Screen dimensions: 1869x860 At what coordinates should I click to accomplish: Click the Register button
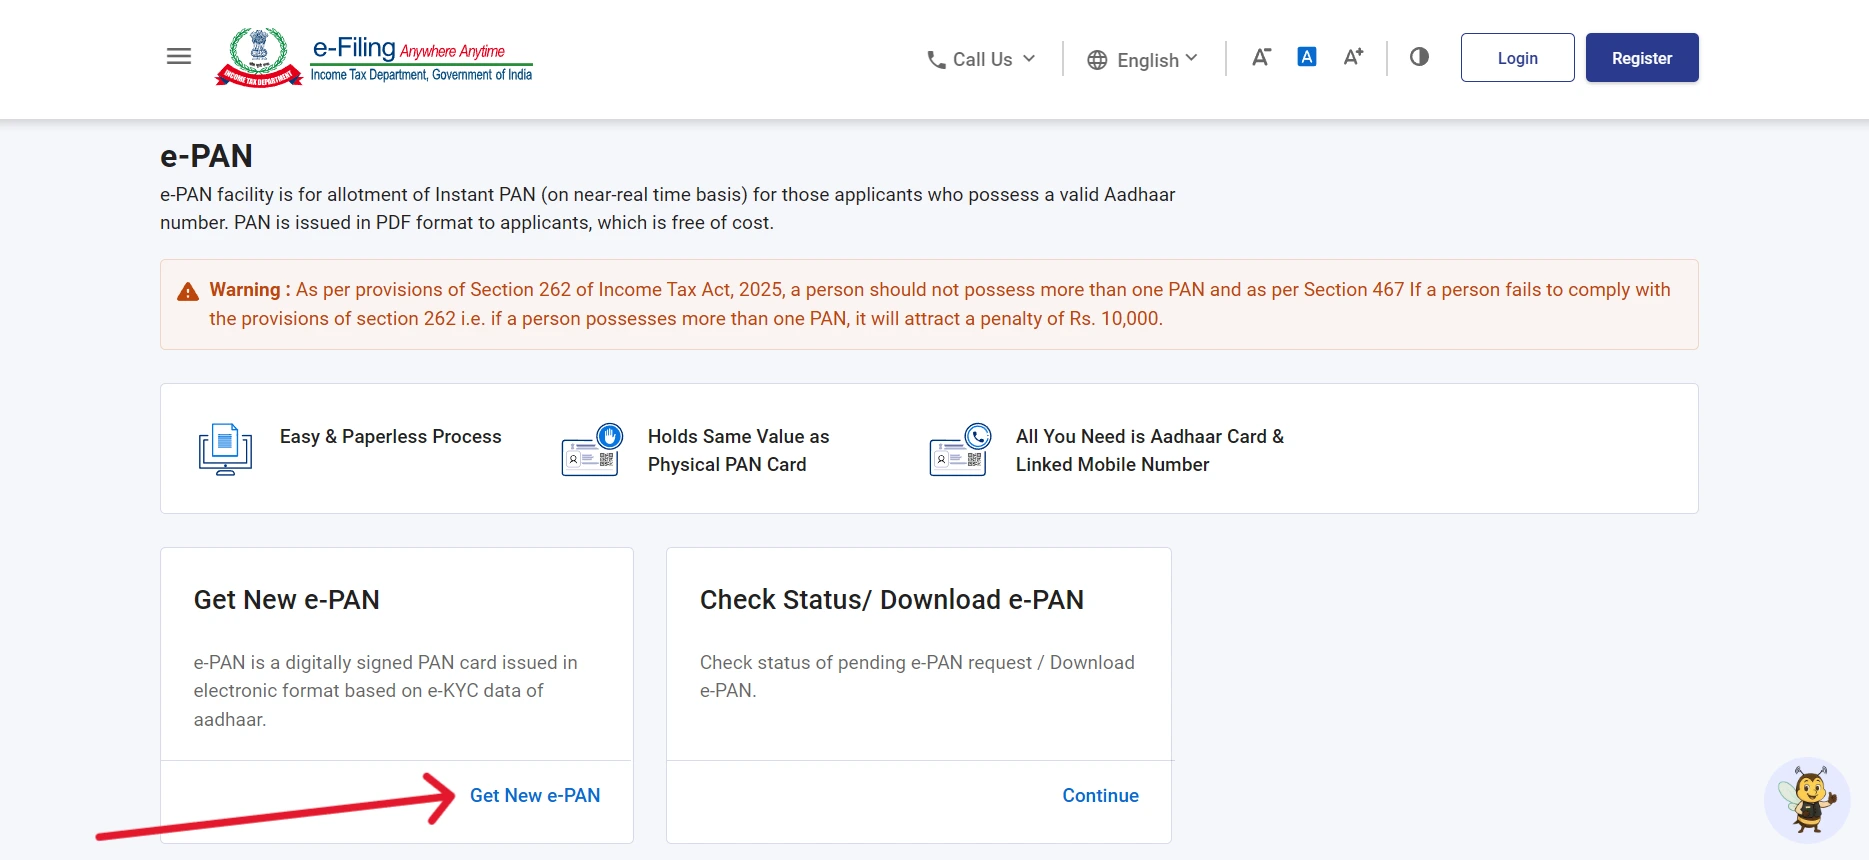tap(1641, 58)
